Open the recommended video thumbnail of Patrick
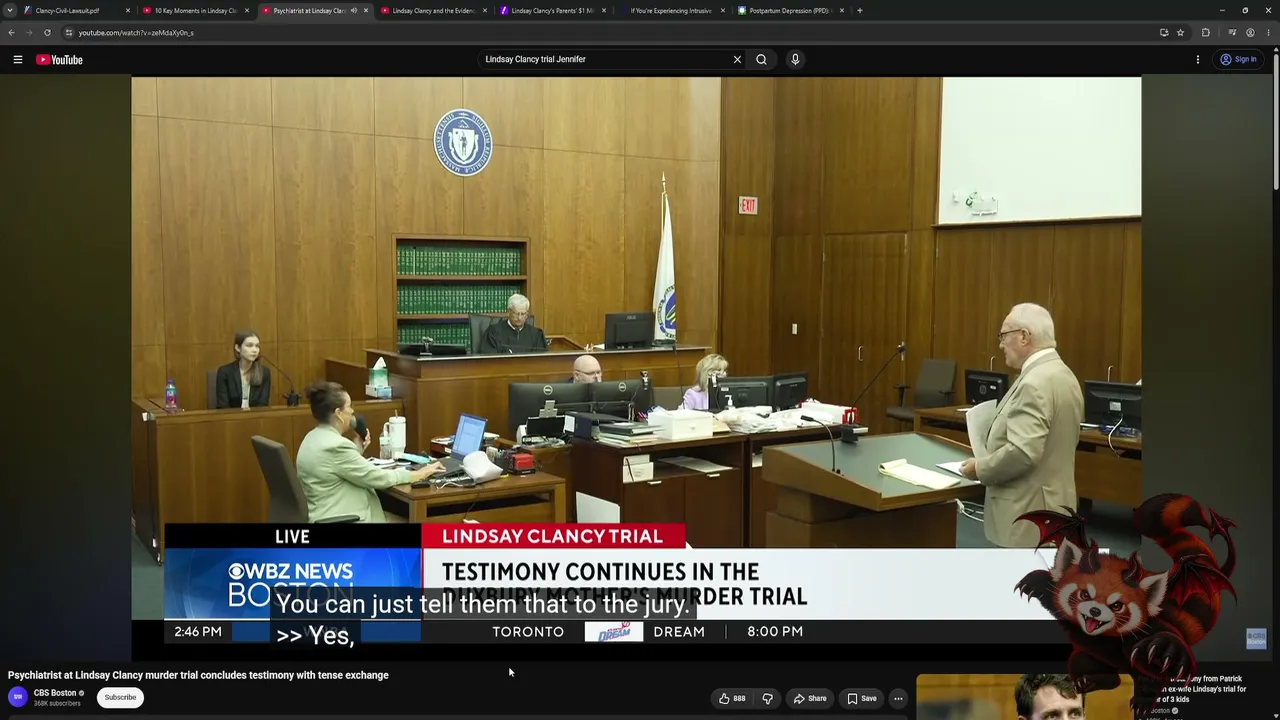 click(x=1025, y=698)
